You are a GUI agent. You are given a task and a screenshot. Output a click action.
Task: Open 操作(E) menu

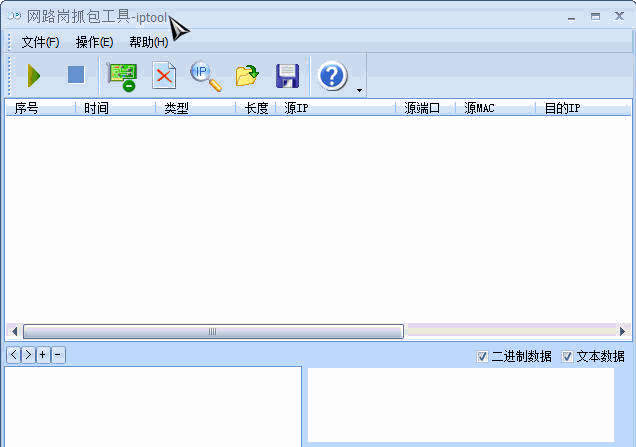coord(94,42)
